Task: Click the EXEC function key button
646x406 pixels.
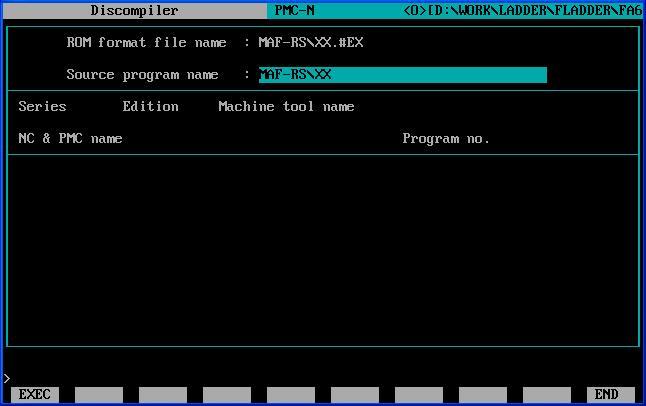Action: point(35,394)
